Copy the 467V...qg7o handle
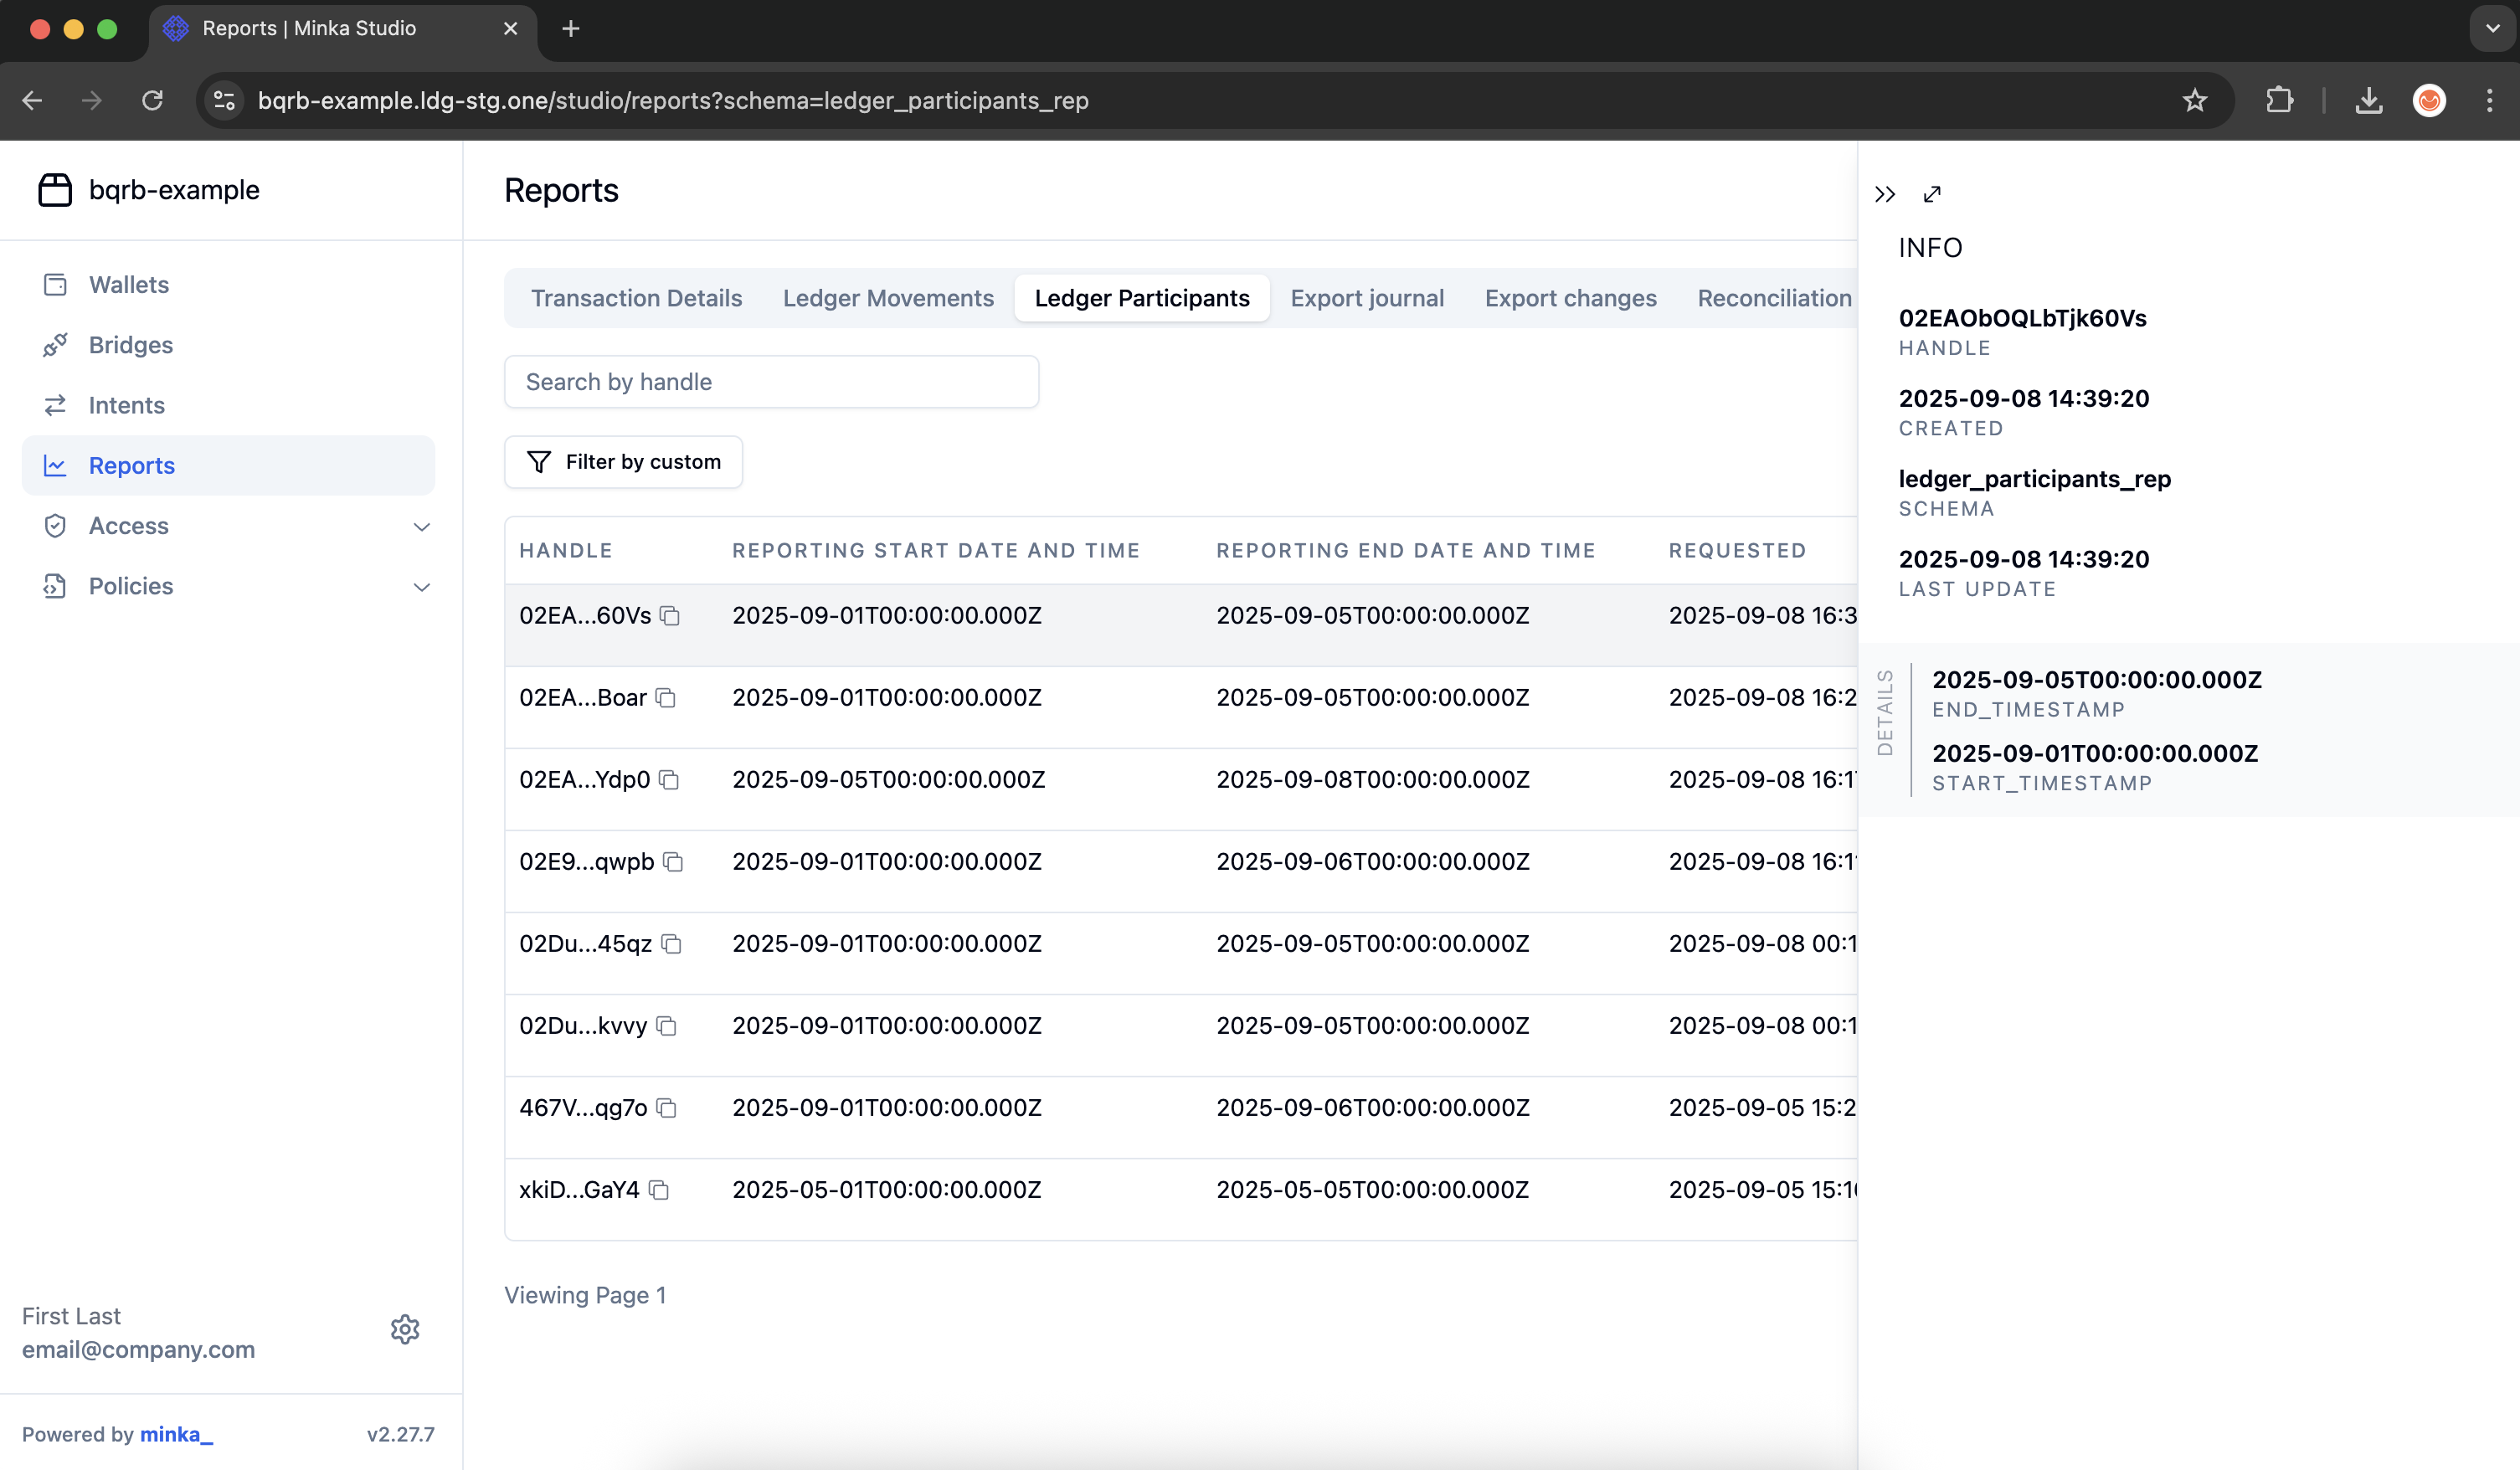This screenshot has width=2520, height=1470. [666, 1108]
